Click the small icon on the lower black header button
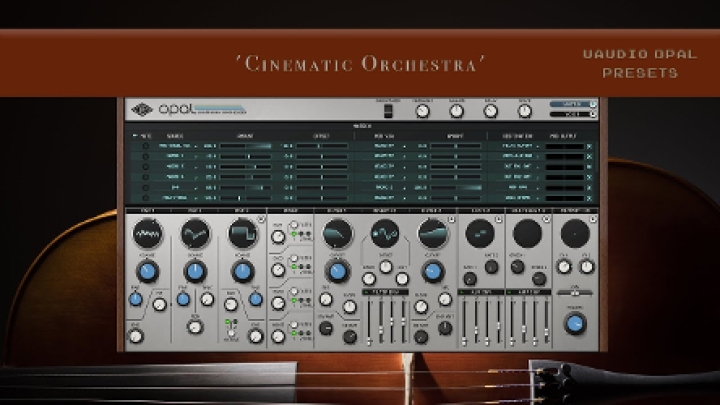Viewport: 720px width, 405px height. click(x=593, y=114)
